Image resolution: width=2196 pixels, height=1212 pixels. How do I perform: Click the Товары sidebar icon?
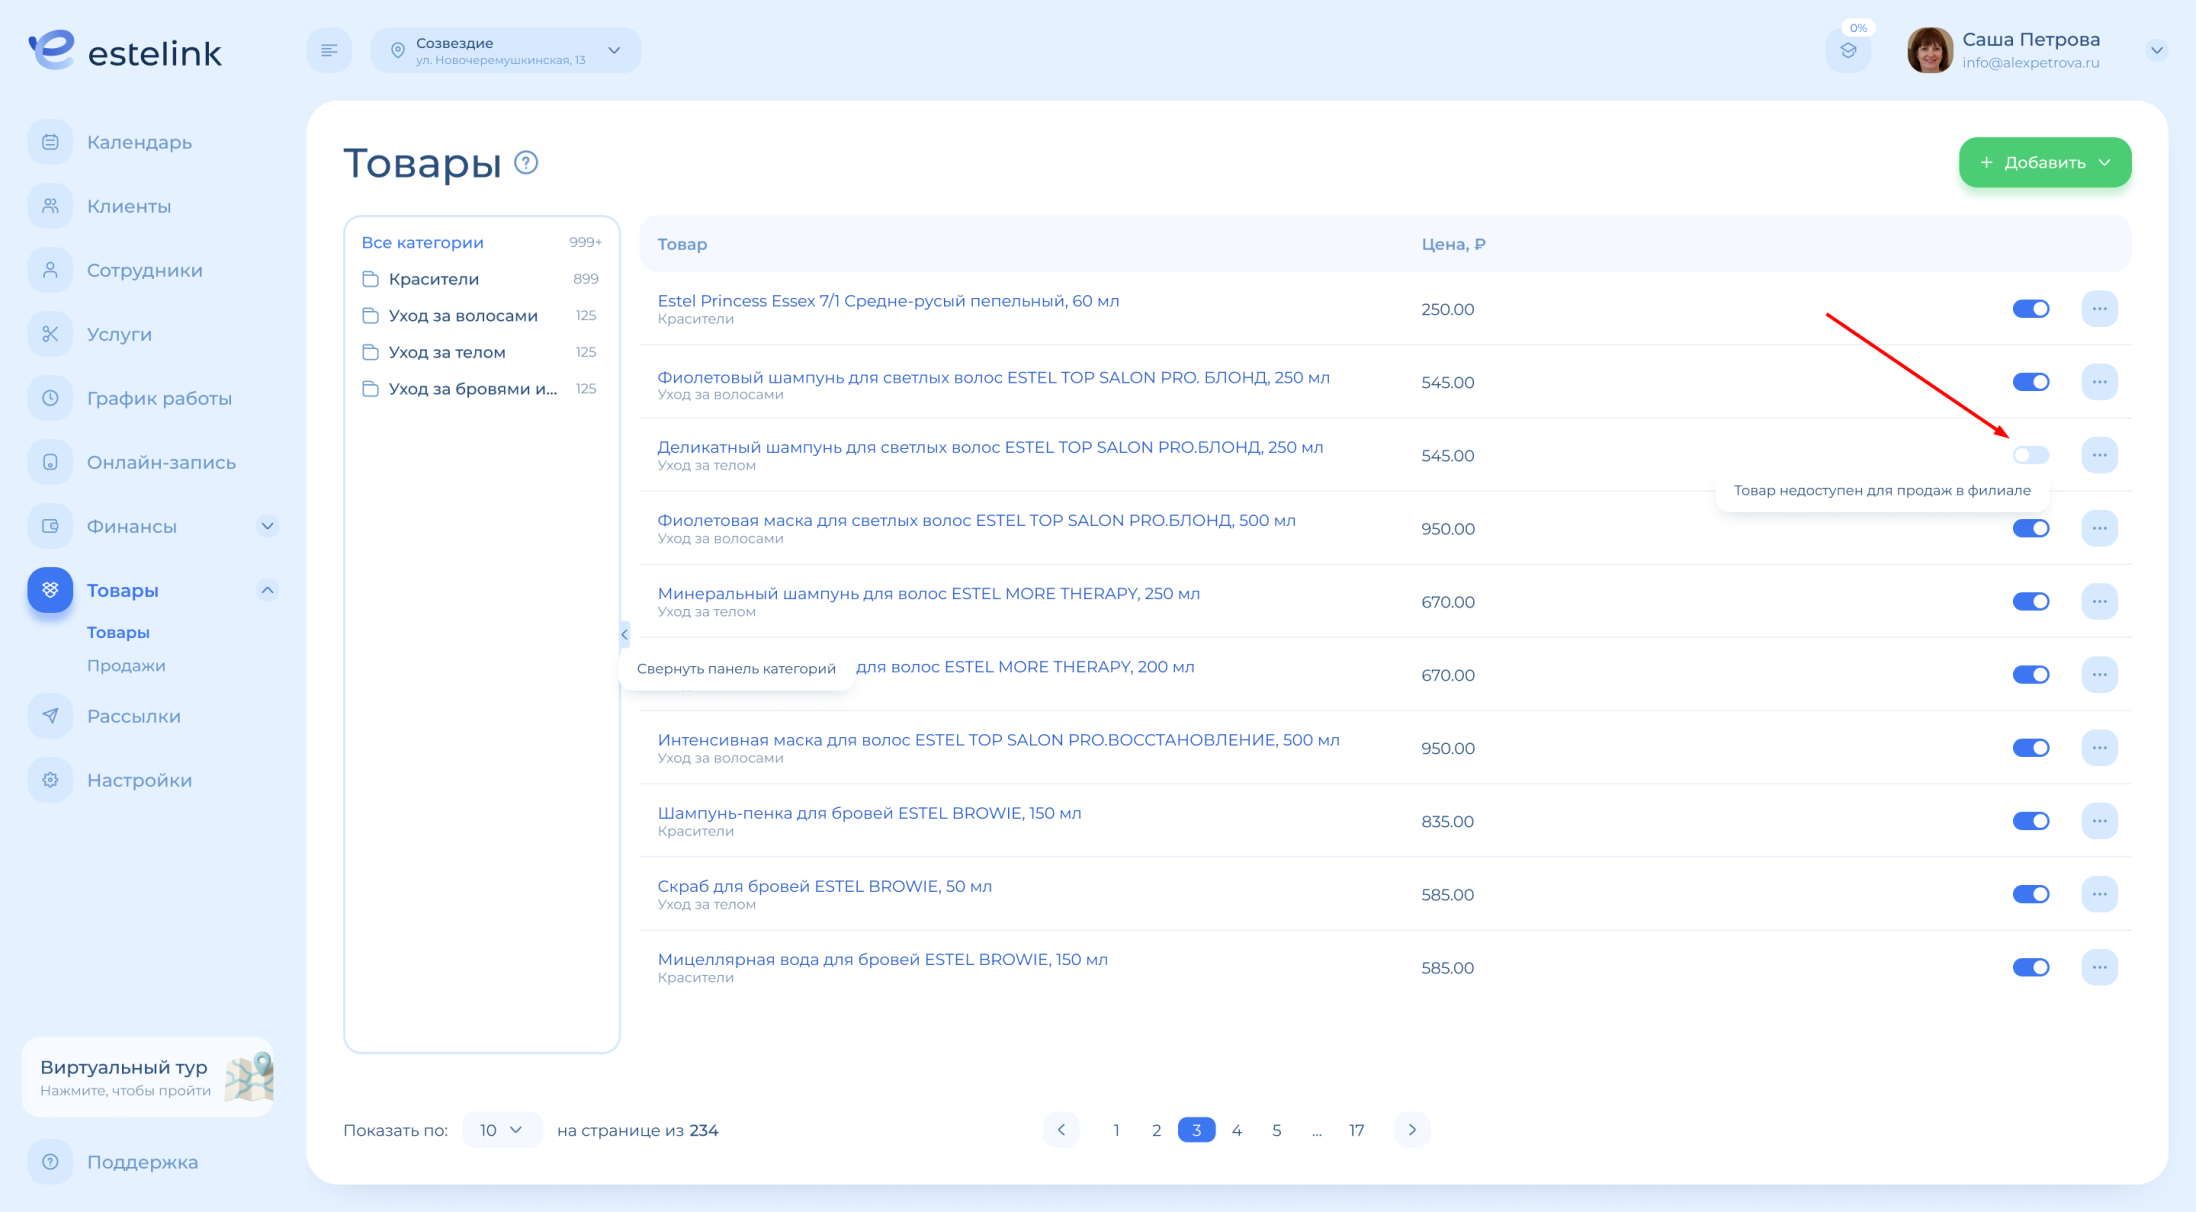50,590
